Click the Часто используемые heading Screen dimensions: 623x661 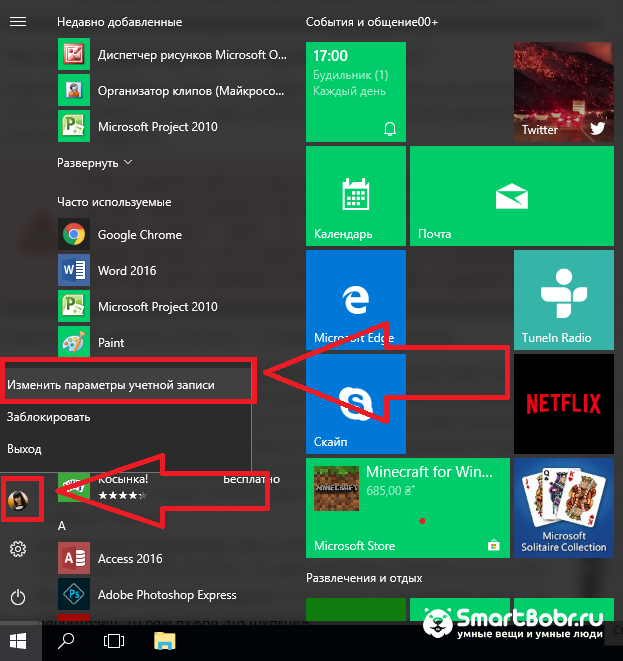(x=114, y=202)
